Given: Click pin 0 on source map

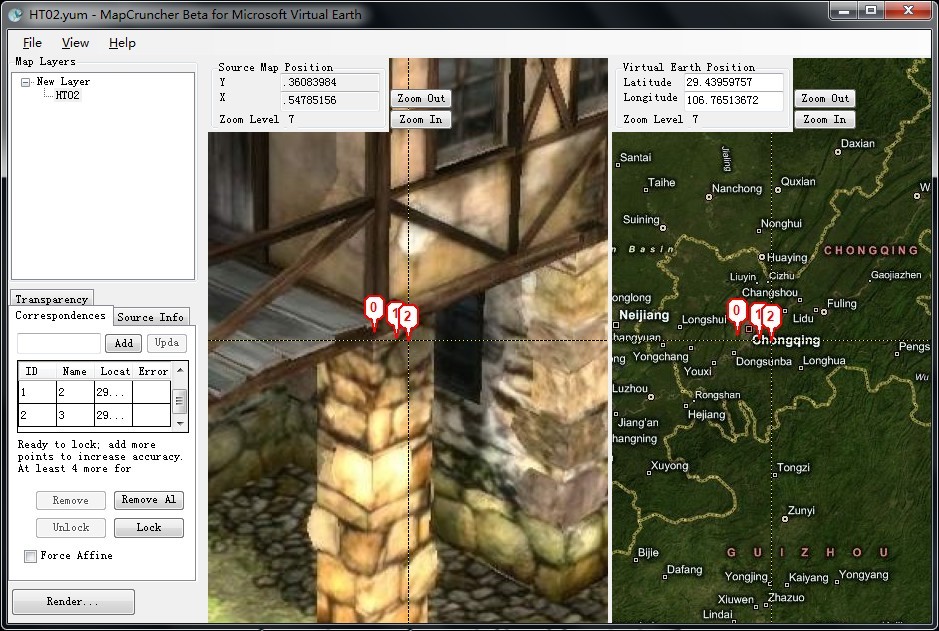Looking at the screenshot, I should coord(374,311).
